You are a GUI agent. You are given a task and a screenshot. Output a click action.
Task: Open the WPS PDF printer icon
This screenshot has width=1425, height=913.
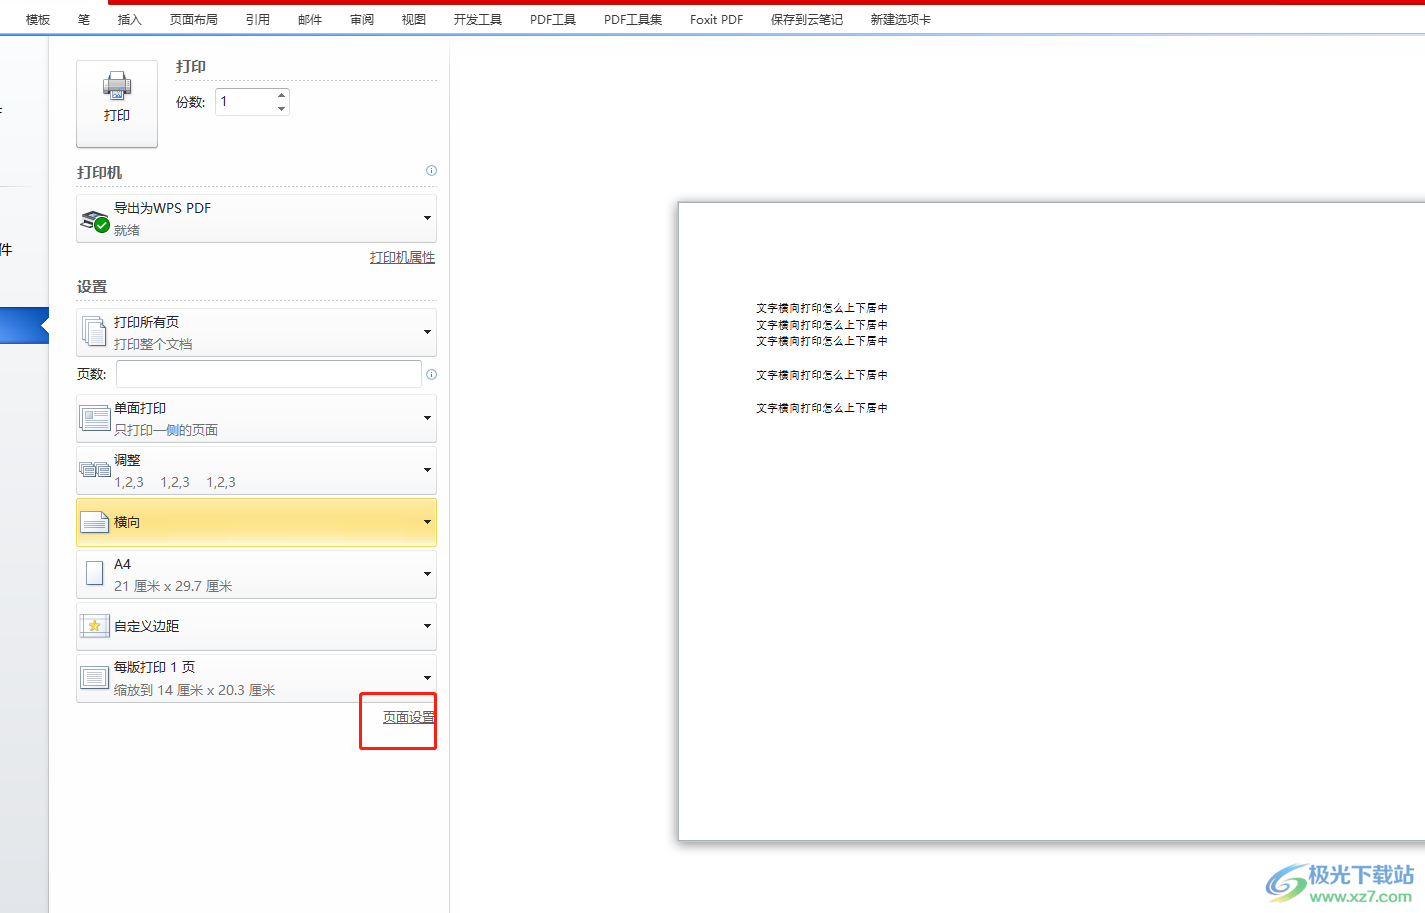[95, 220]
